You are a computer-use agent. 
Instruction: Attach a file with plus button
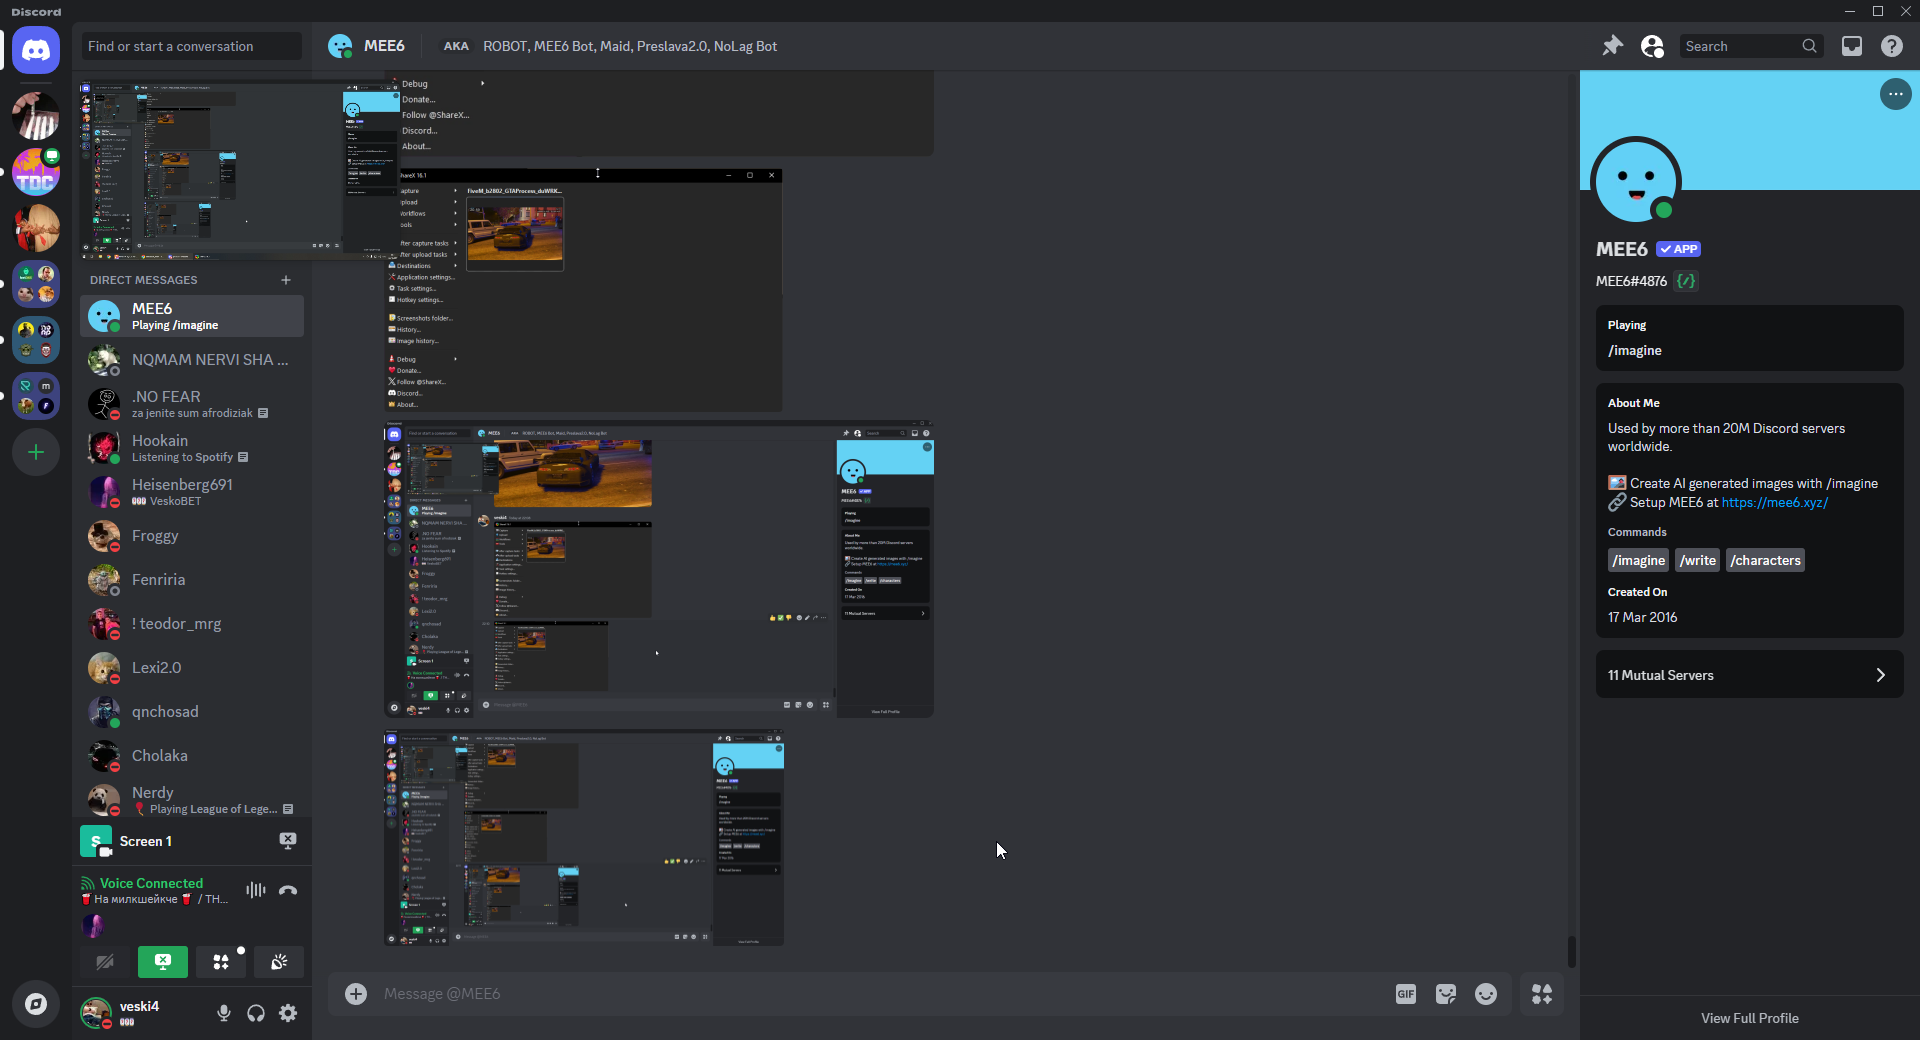356,994
